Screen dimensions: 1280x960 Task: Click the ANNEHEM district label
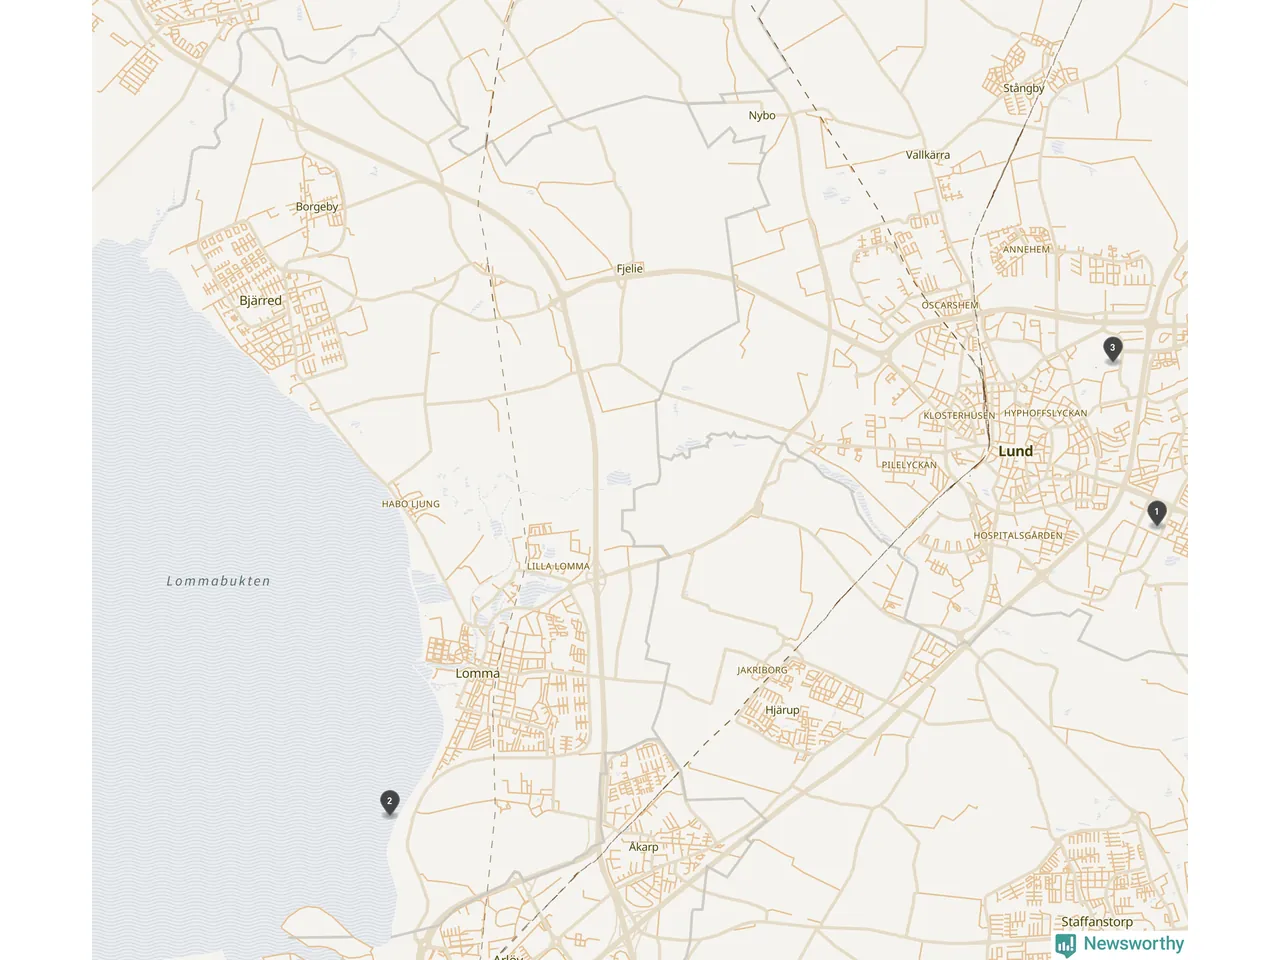coord(1027,249)
